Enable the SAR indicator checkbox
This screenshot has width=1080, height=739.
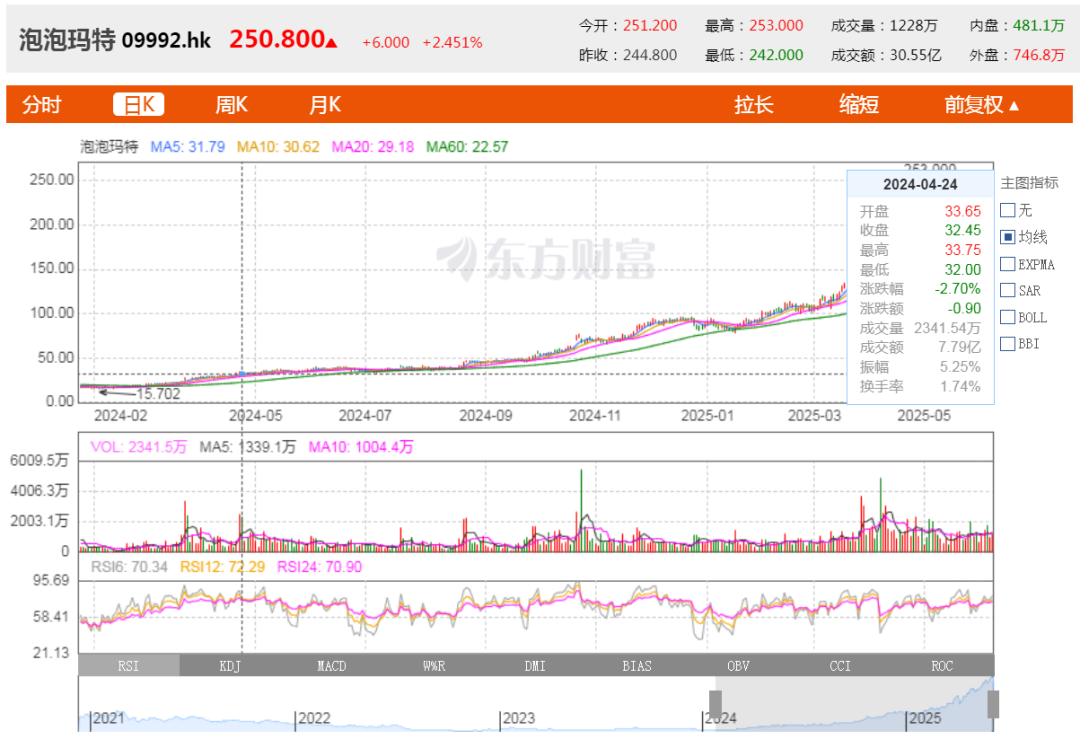tap(1008, 291)
